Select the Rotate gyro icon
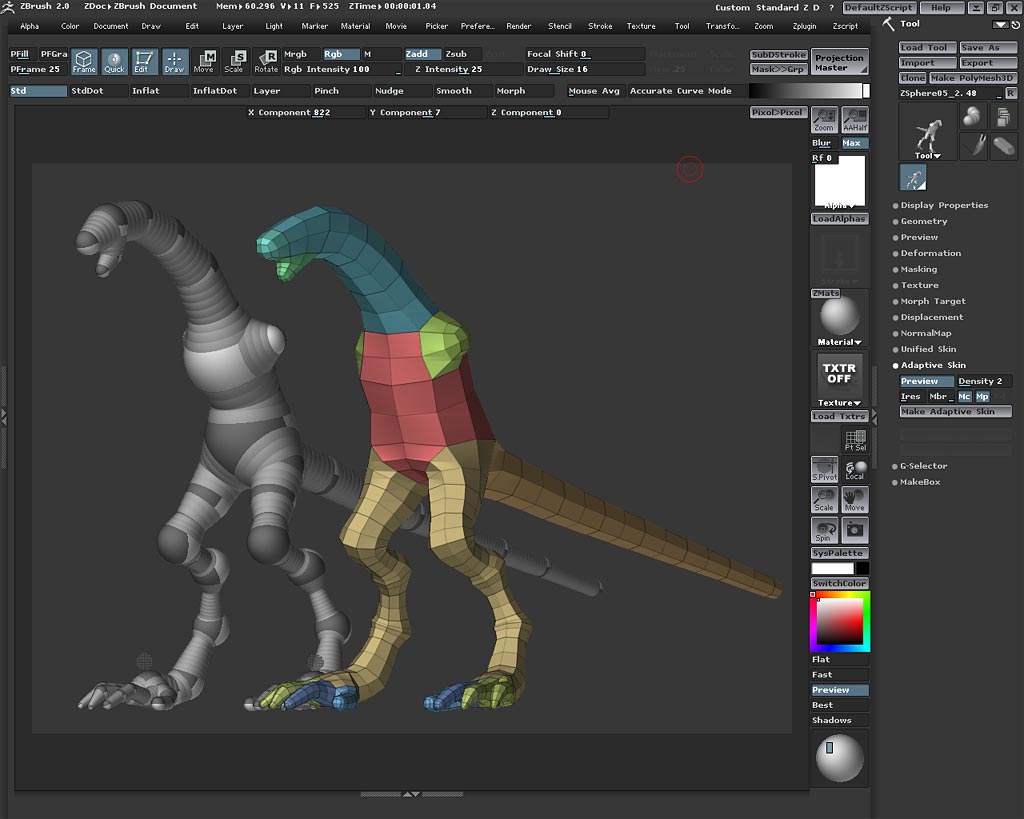Image resolution: width=1024 pixels, height=819 pixels. pos(266,61)
